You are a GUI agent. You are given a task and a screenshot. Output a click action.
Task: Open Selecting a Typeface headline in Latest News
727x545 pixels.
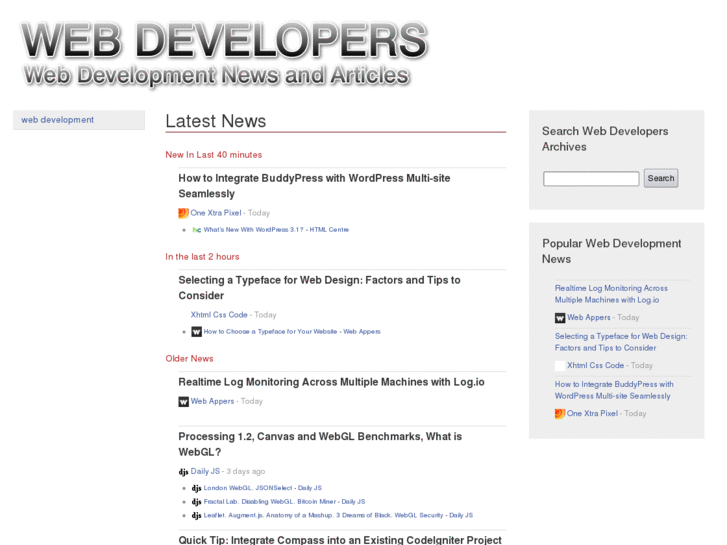[x=319, y=288]
